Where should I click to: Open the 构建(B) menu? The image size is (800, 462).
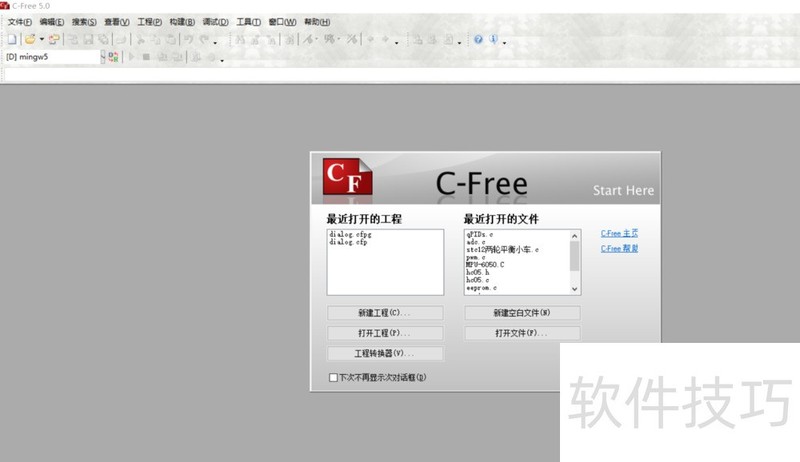182,22
